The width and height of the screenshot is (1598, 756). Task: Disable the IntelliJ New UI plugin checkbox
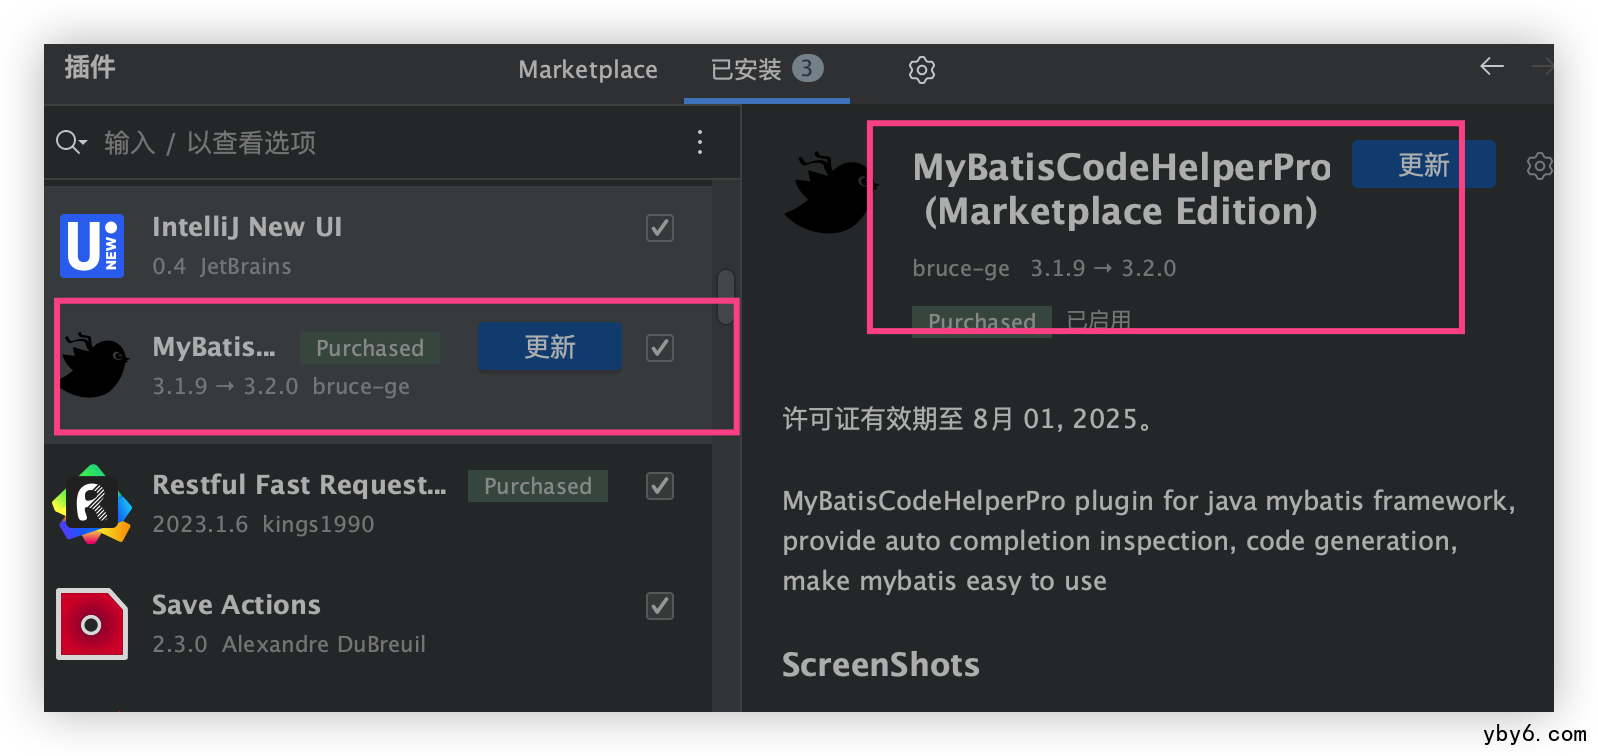tap(660, 228)
